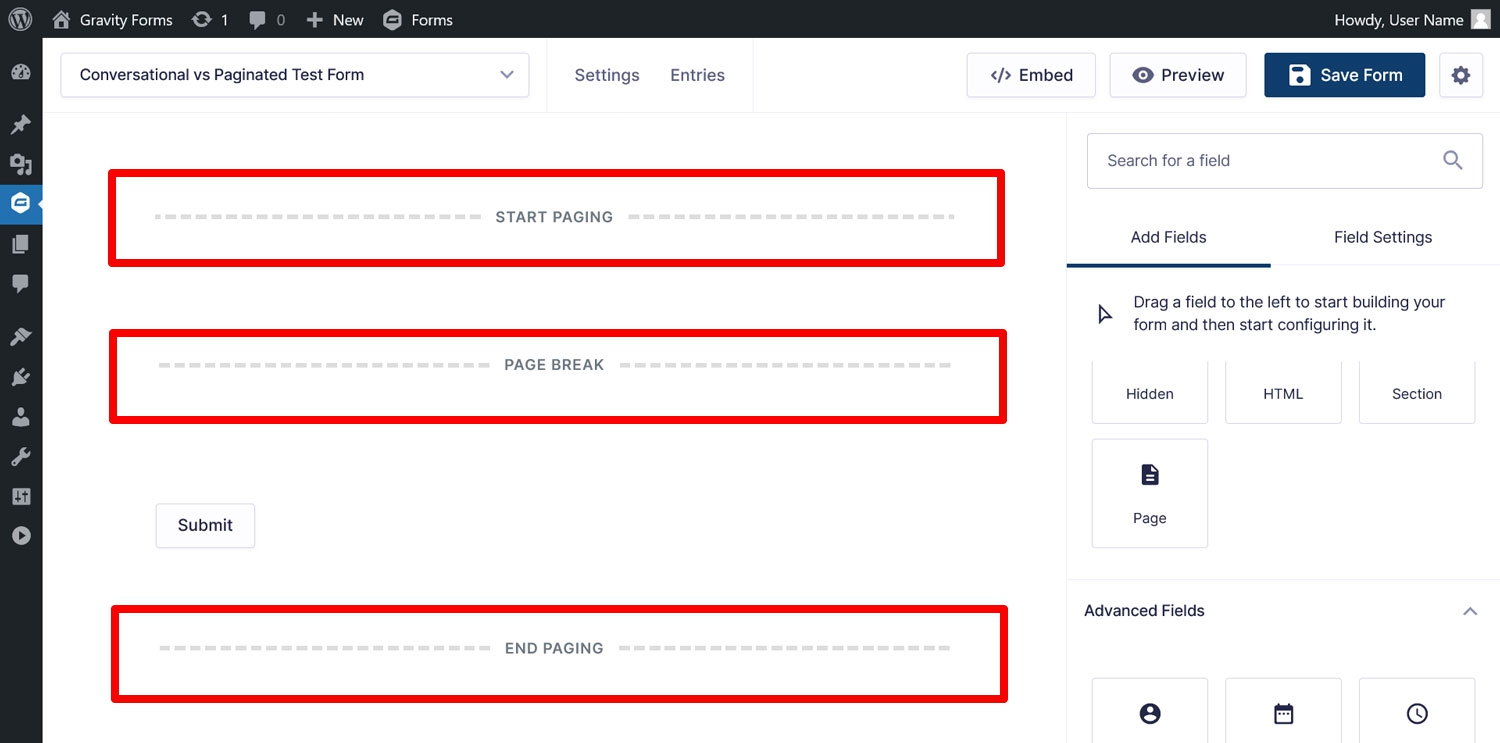This screenshot has width=1500, height=743.
Task: Select the Page Break field
Action: click(x=557, y=375)
